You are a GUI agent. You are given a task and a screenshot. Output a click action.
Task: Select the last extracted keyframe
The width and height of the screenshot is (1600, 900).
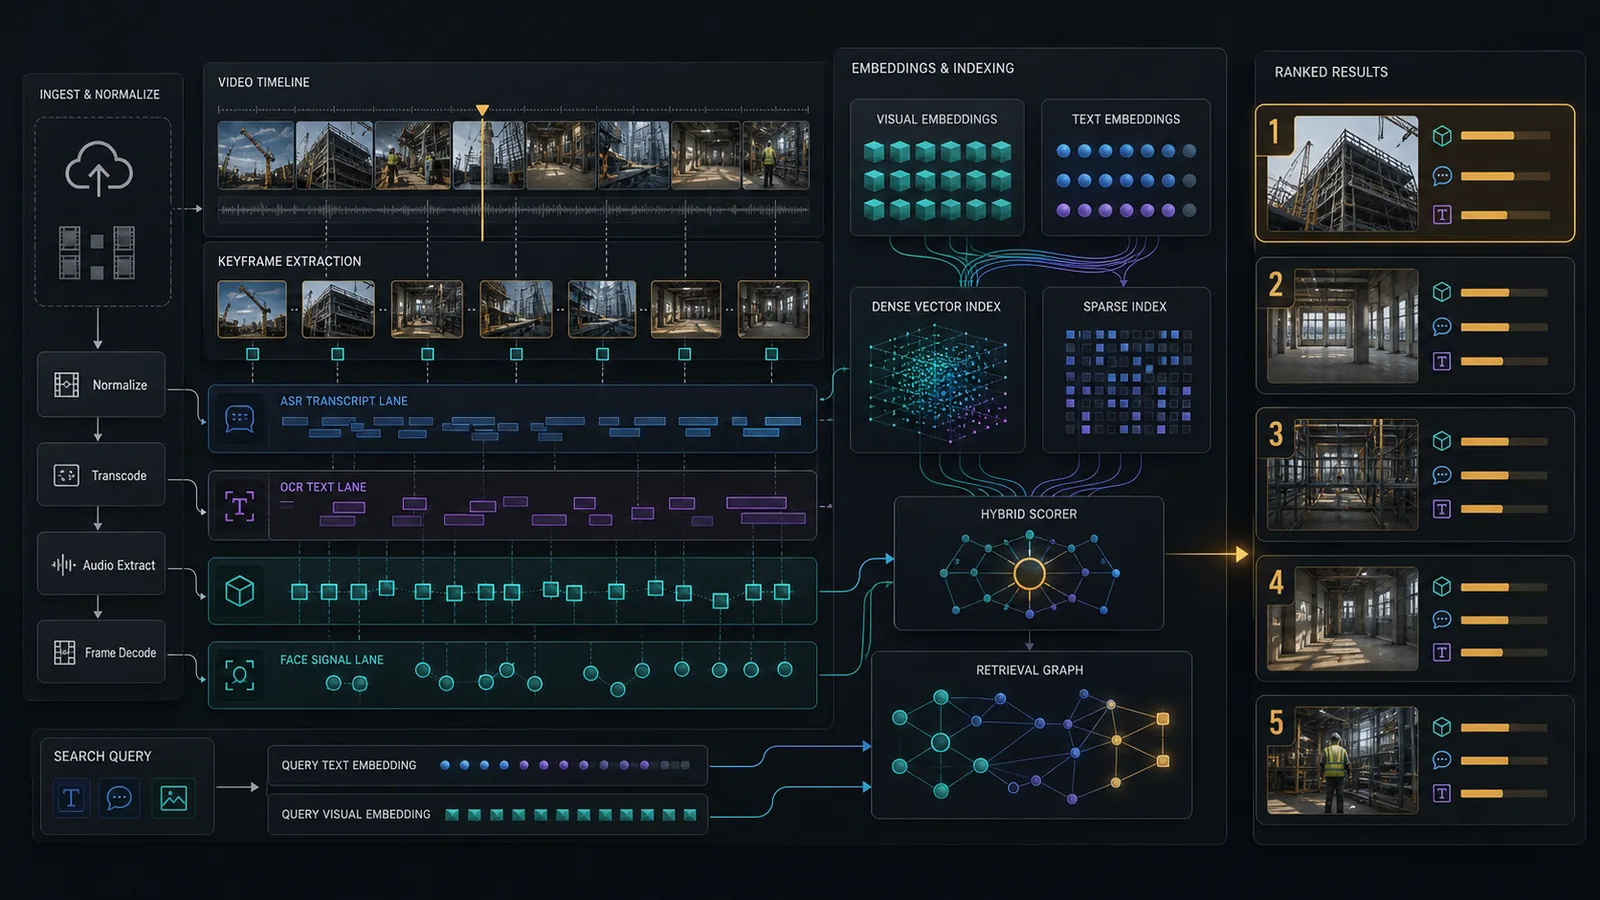[x=773, y=309]
